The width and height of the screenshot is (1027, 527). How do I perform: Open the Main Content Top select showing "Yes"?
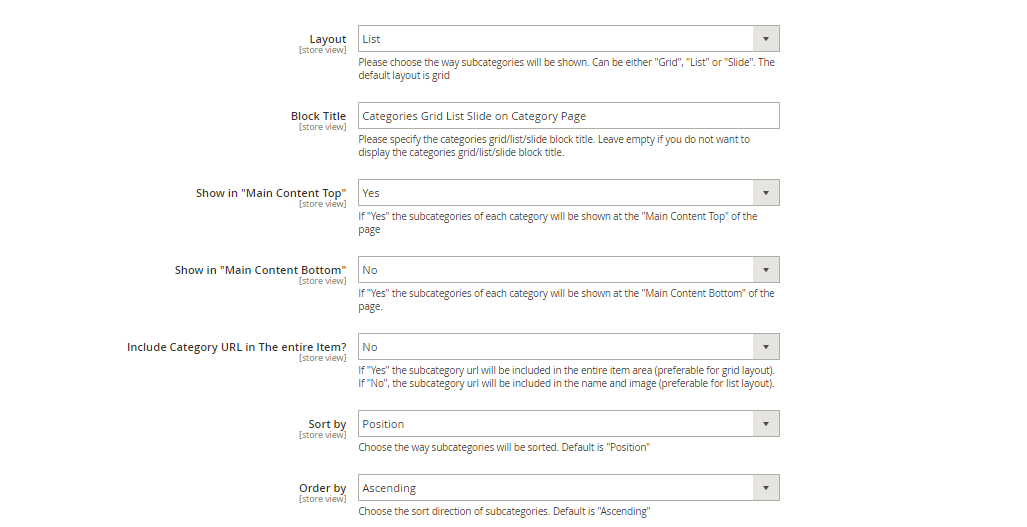click(x=569, y=193)
